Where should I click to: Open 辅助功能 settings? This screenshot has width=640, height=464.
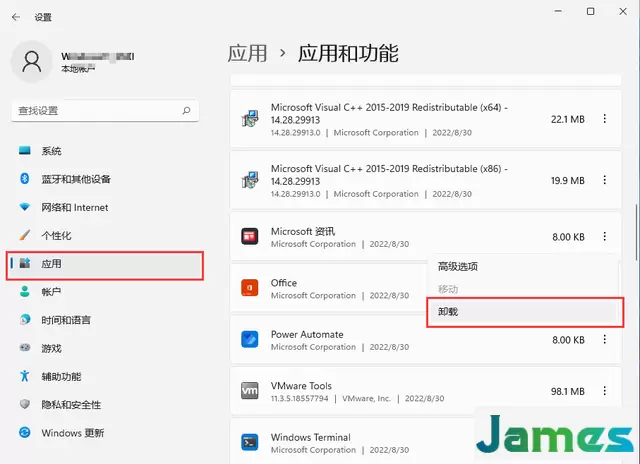pos(104,376)
